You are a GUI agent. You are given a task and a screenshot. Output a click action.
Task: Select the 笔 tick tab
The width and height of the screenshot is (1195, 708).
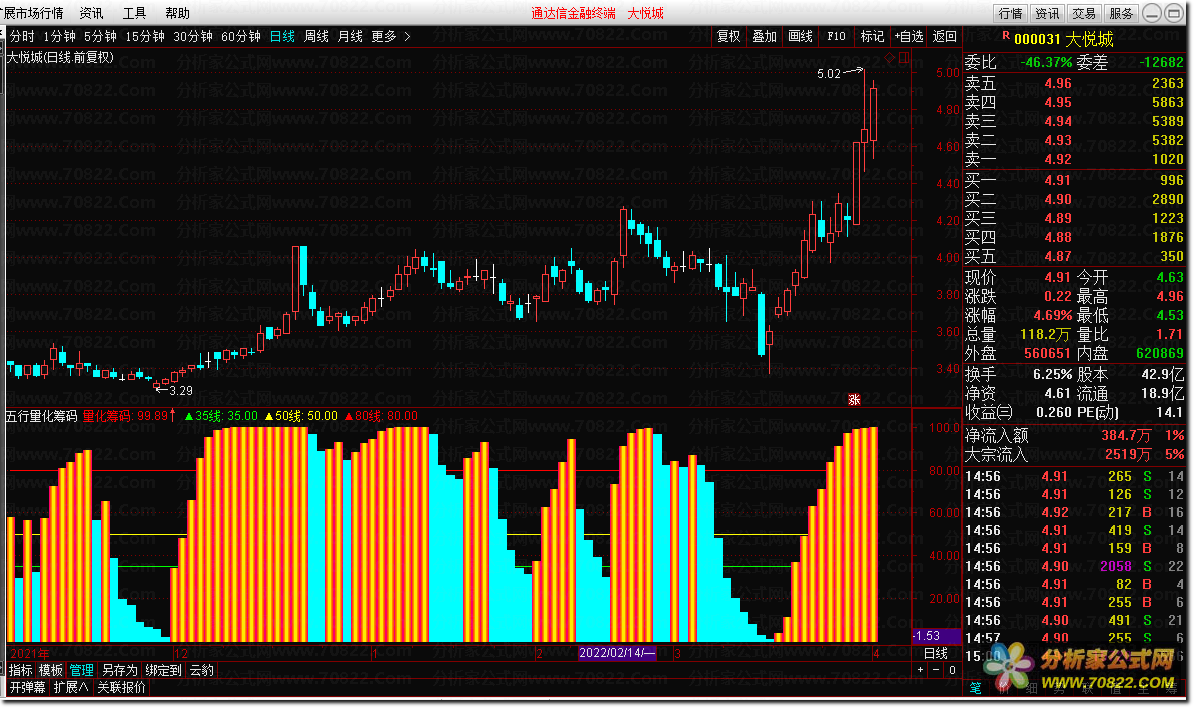tap(976, 689)
